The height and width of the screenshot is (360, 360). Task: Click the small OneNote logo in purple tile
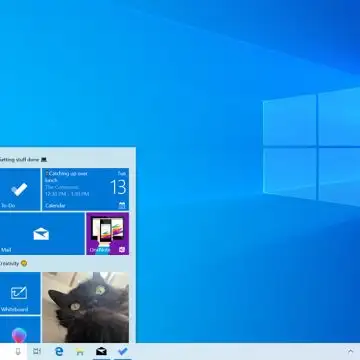(x=122, y=250)
